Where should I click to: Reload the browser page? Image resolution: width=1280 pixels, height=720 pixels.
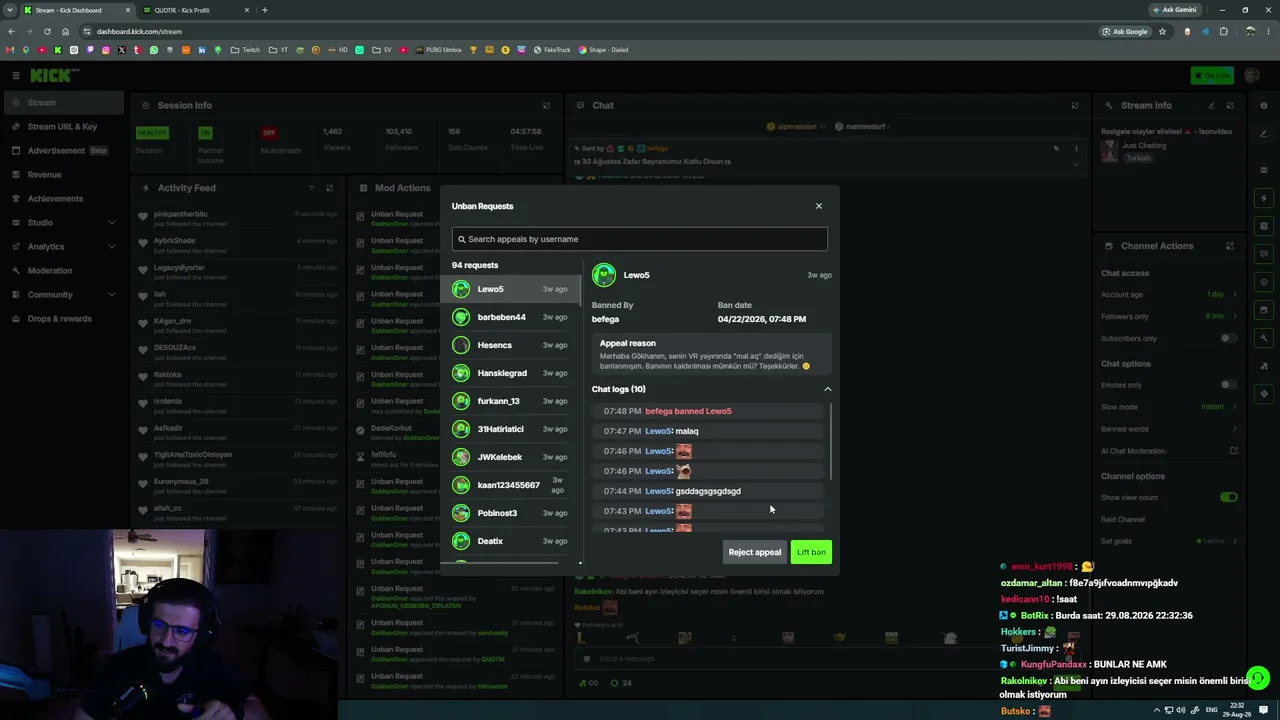tap(47, 31)
